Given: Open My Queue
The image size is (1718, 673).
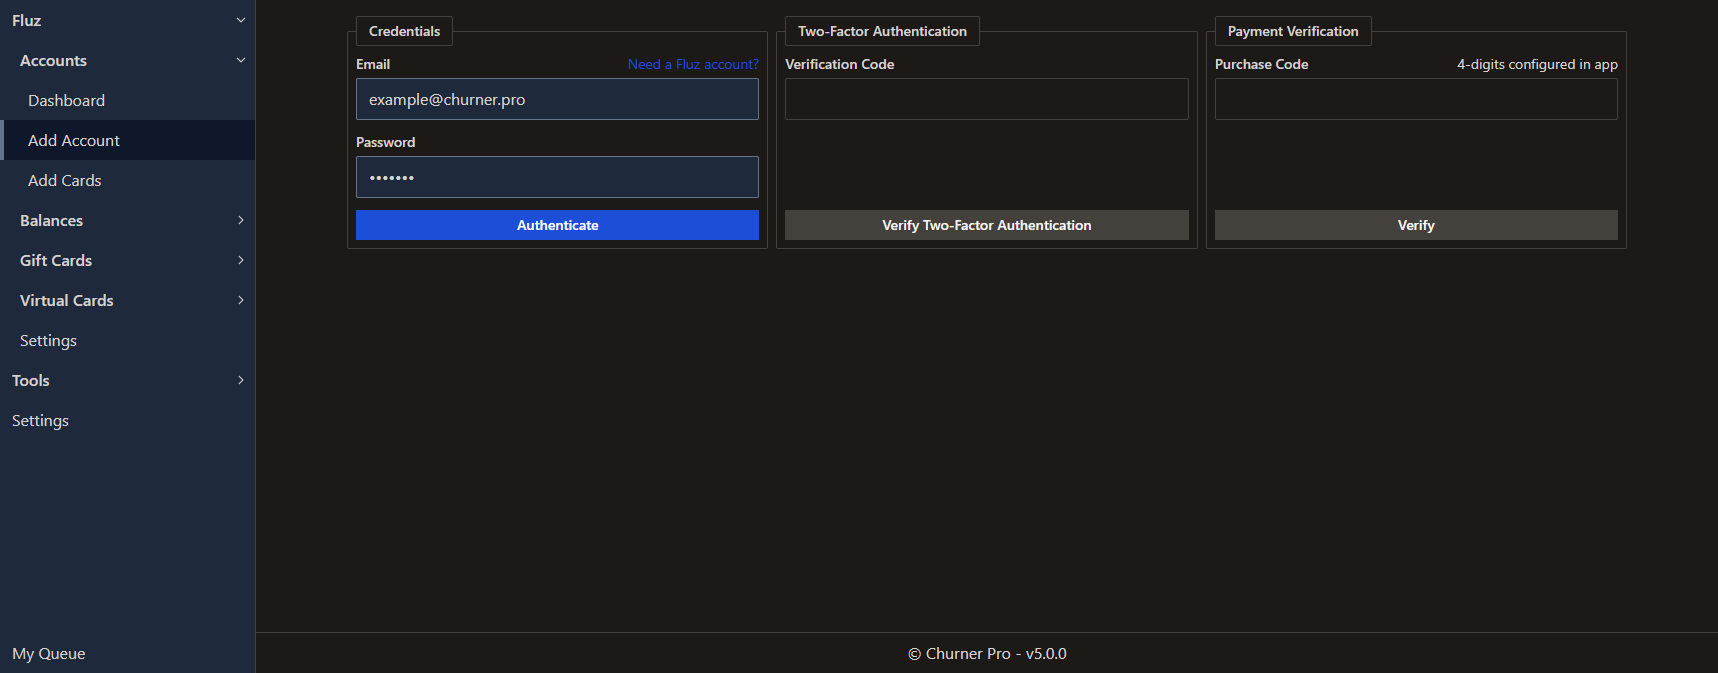Looking at the screenshot, I should coord(49,653).
